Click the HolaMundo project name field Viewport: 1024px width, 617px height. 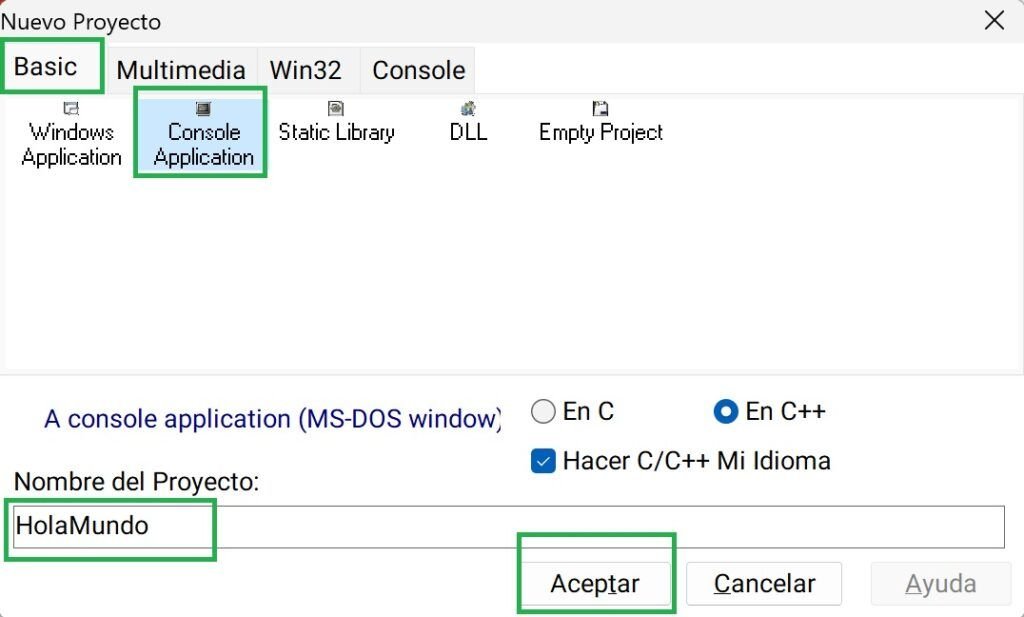pyautogui.click(x=508, y=526)
